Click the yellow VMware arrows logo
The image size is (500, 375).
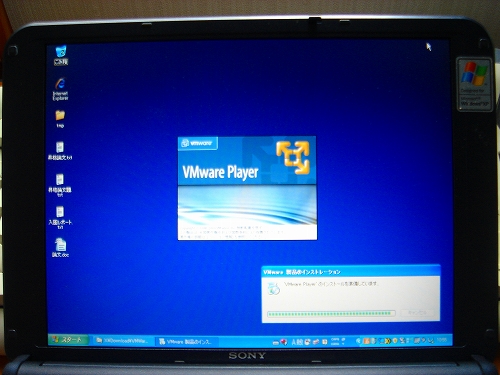tap(293, 158)
